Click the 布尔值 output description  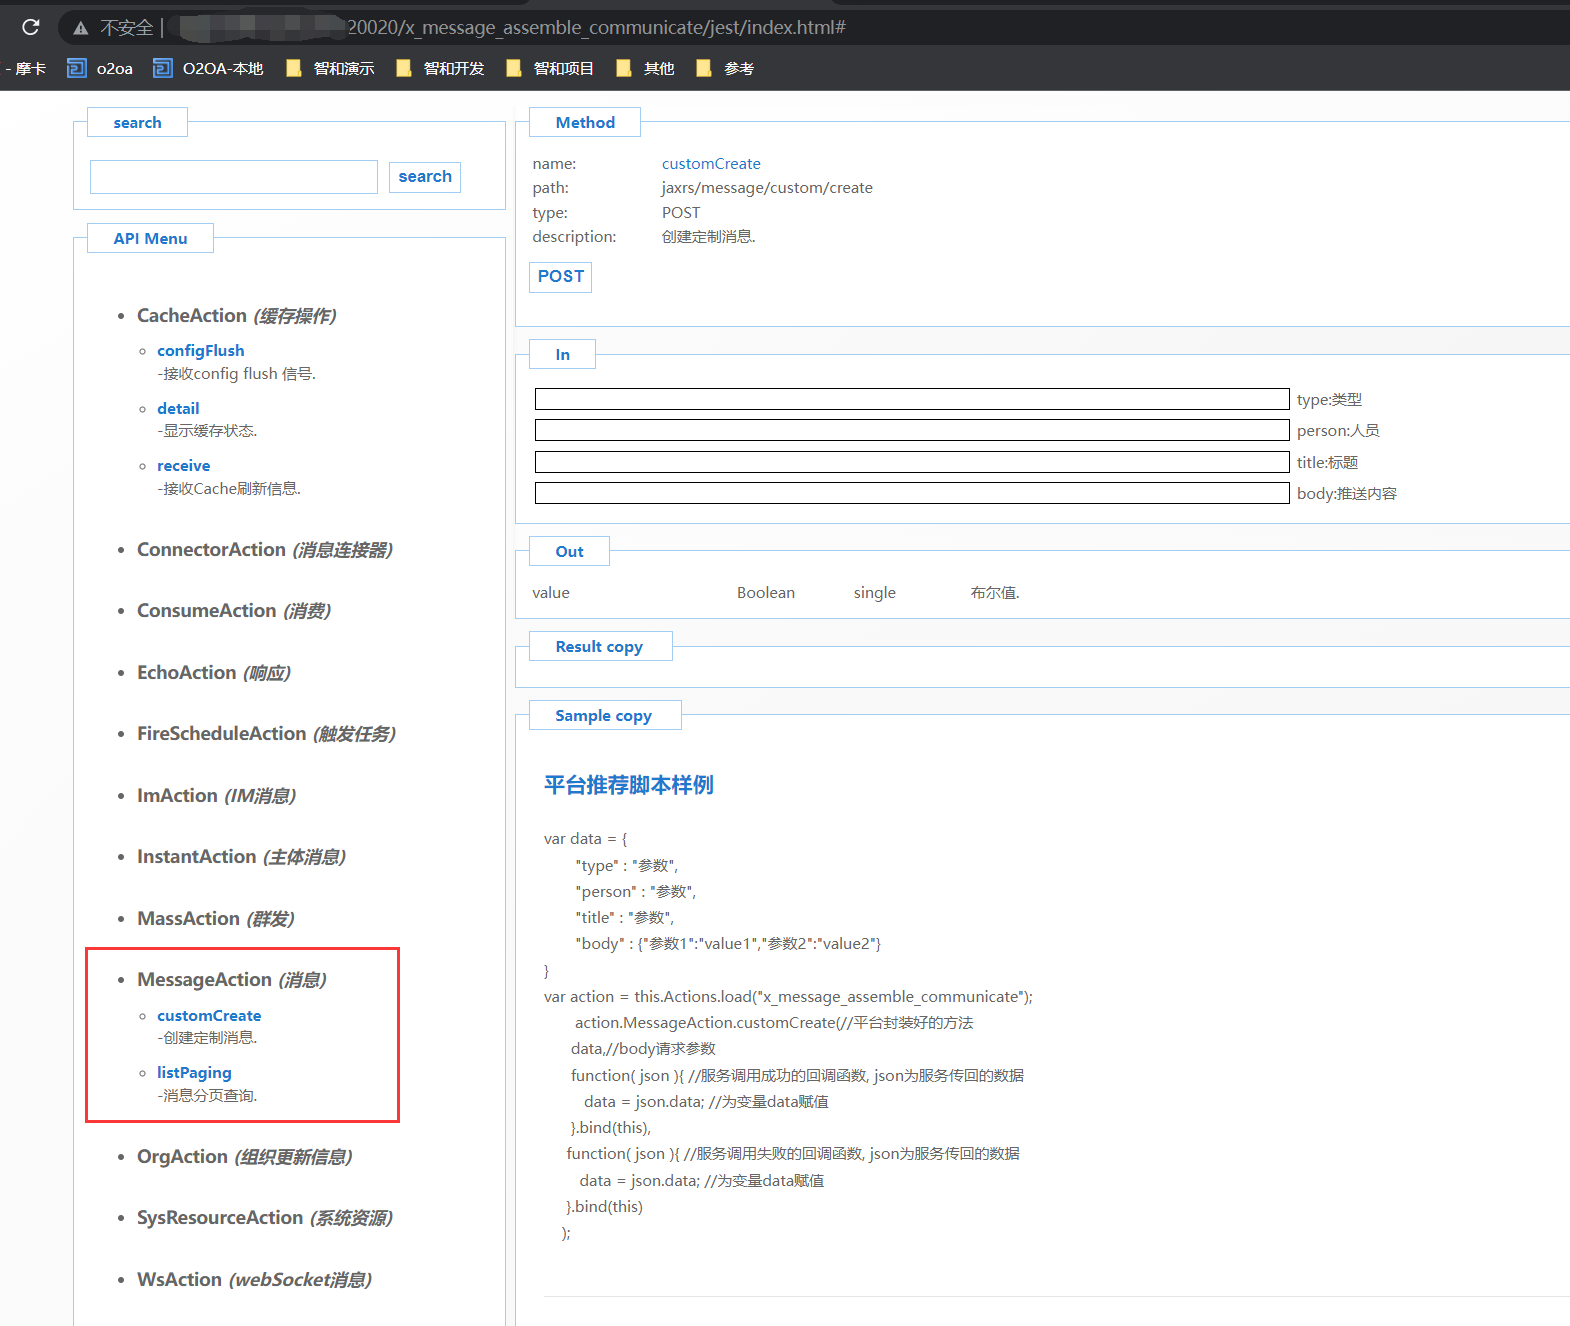tap(995, 593)
